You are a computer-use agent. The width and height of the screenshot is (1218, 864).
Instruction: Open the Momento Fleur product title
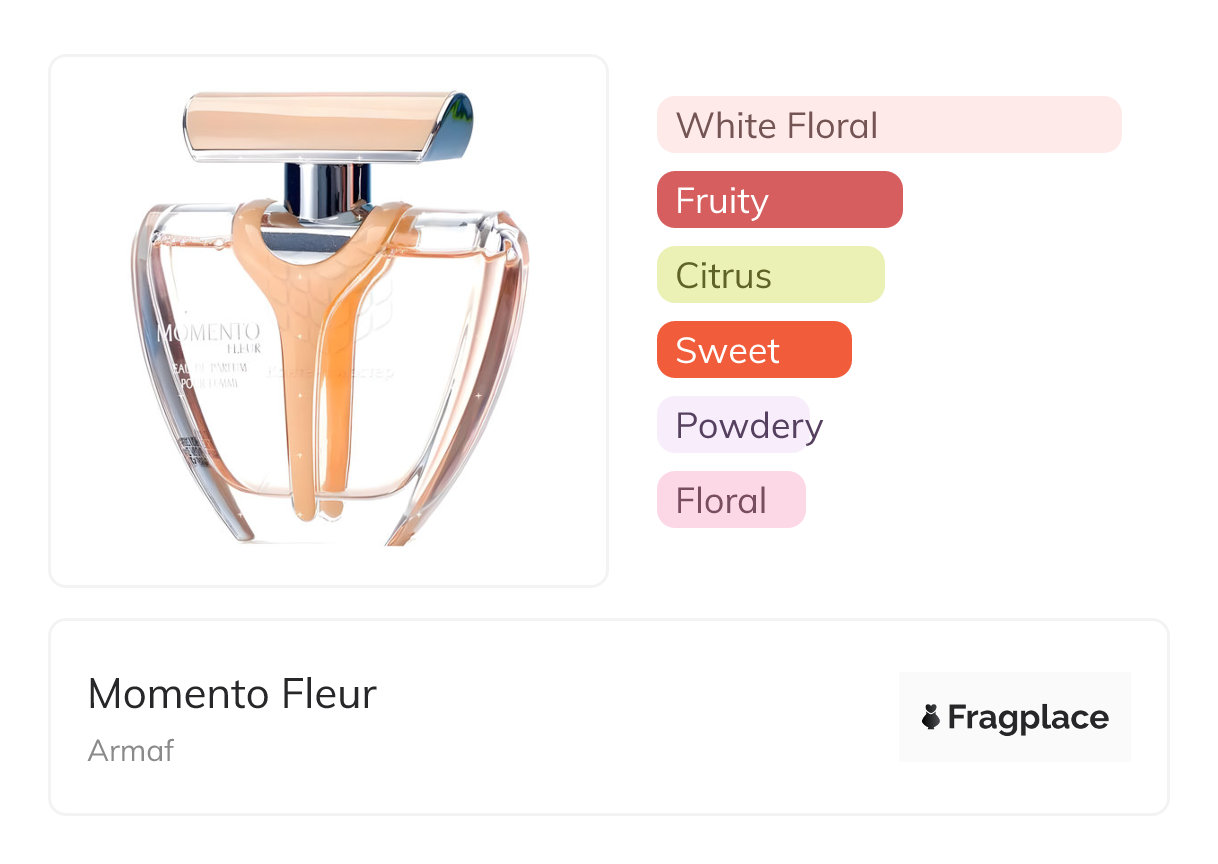point(232,694)
